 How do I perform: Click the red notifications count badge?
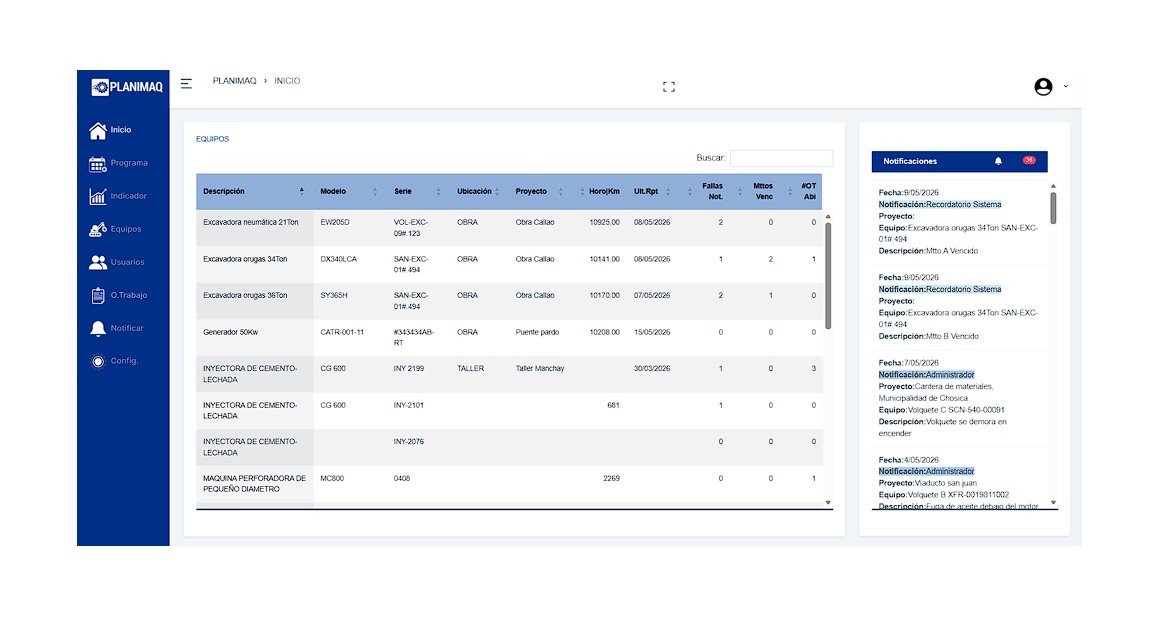(1029, 160)
